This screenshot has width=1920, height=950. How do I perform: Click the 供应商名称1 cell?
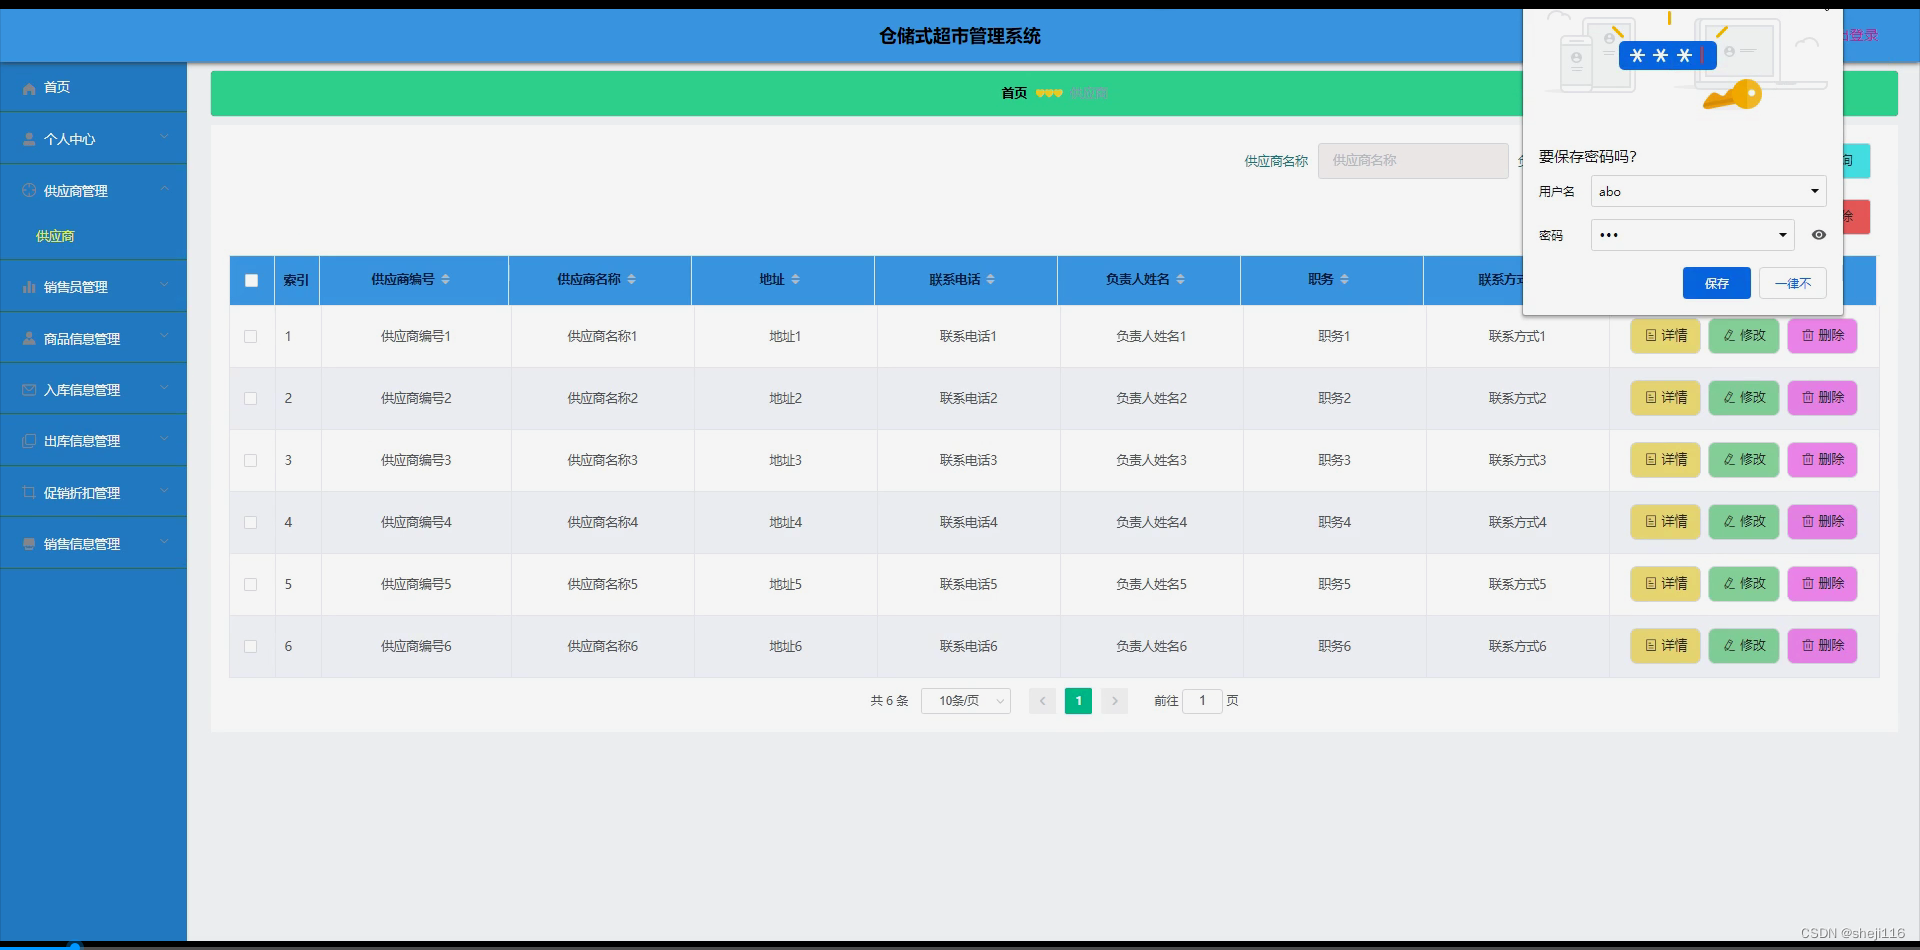(x=602, y=336)
